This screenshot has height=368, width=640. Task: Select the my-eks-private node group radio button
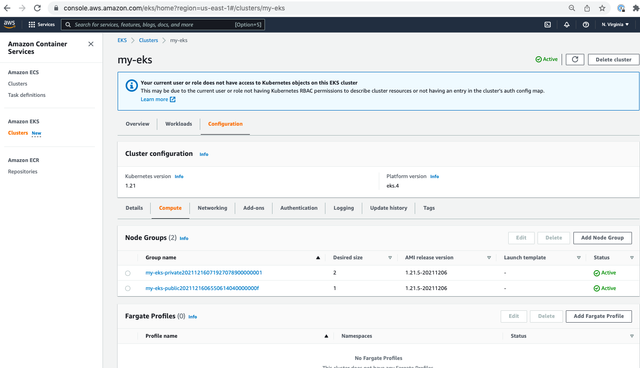tap(128, 273)
